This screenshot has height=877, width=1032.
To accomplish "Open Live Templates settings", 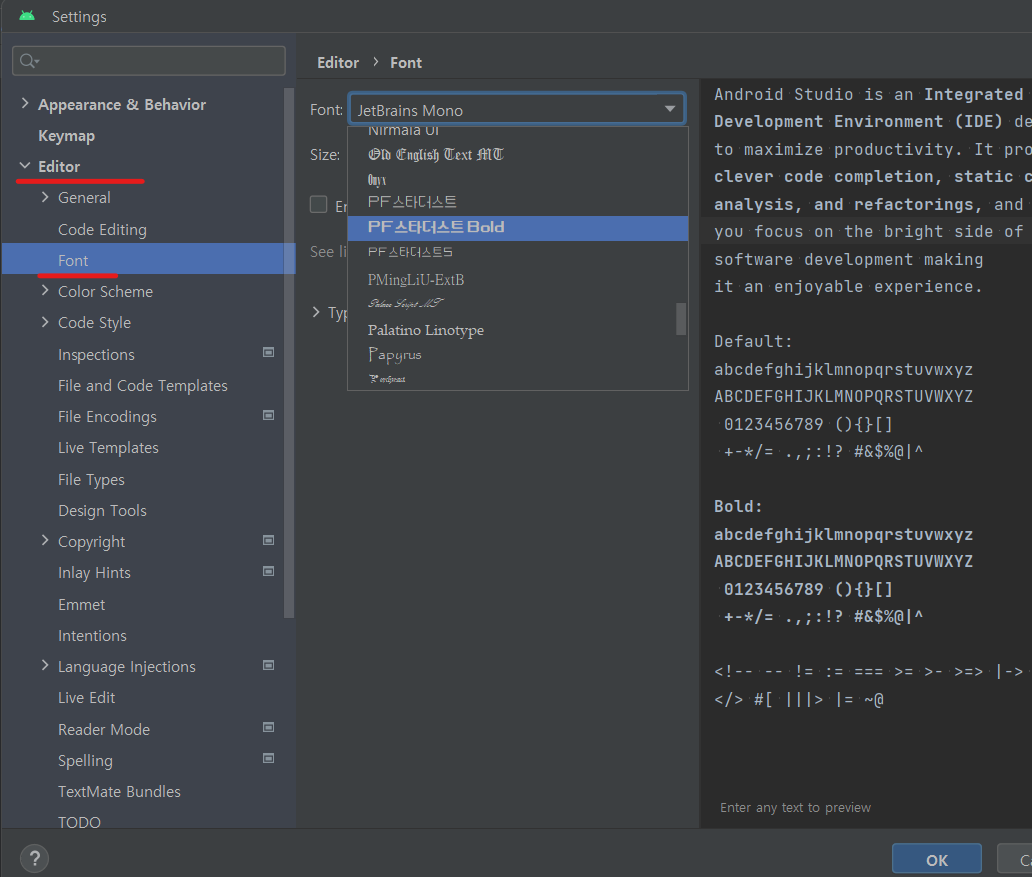I will point(108,448).
